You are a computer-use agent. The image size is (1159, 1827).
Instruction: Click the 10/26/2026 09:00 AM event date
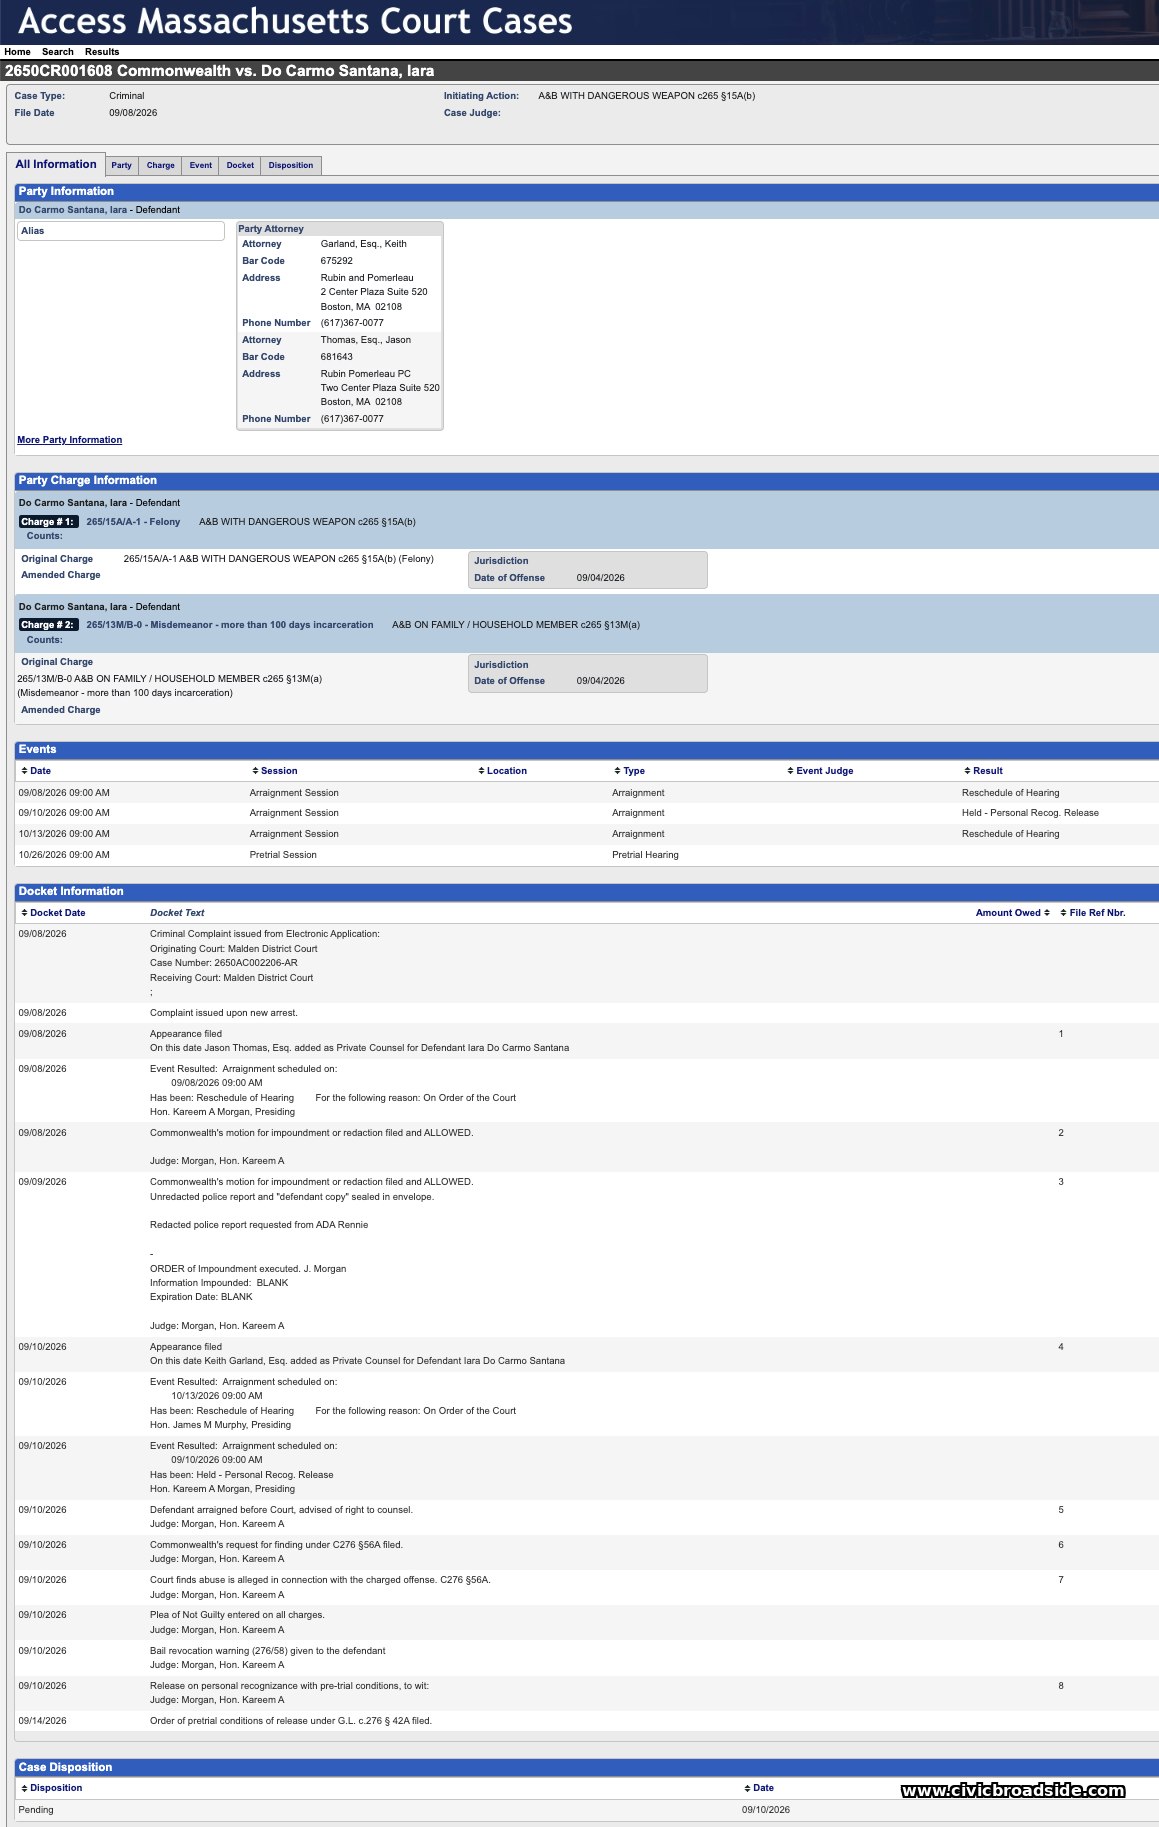click(x=64, y=855)
